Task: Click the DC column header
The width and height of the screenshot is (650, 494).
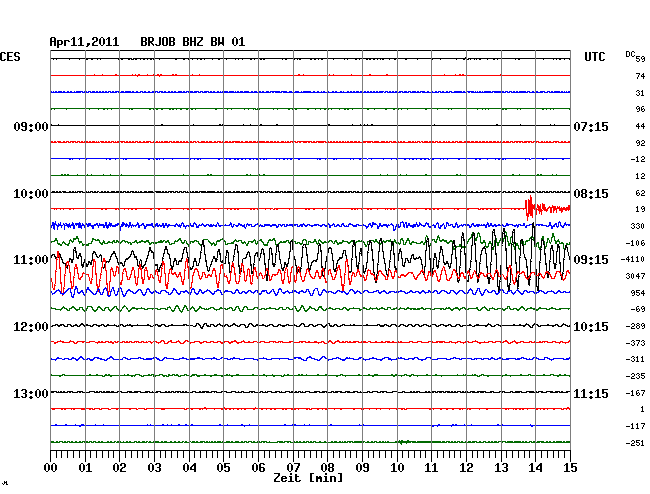Action: click(x=630, y=54)
